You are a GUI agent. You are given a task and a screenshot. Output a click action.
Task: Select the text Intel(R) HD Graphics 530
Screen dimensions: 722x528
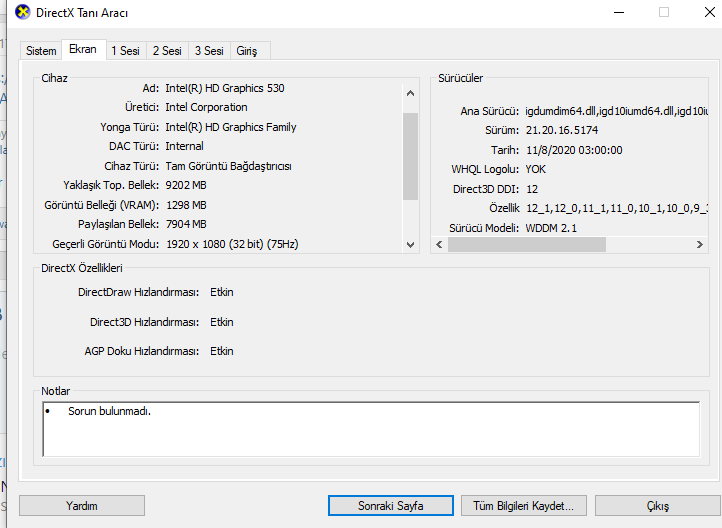(225, 88)
